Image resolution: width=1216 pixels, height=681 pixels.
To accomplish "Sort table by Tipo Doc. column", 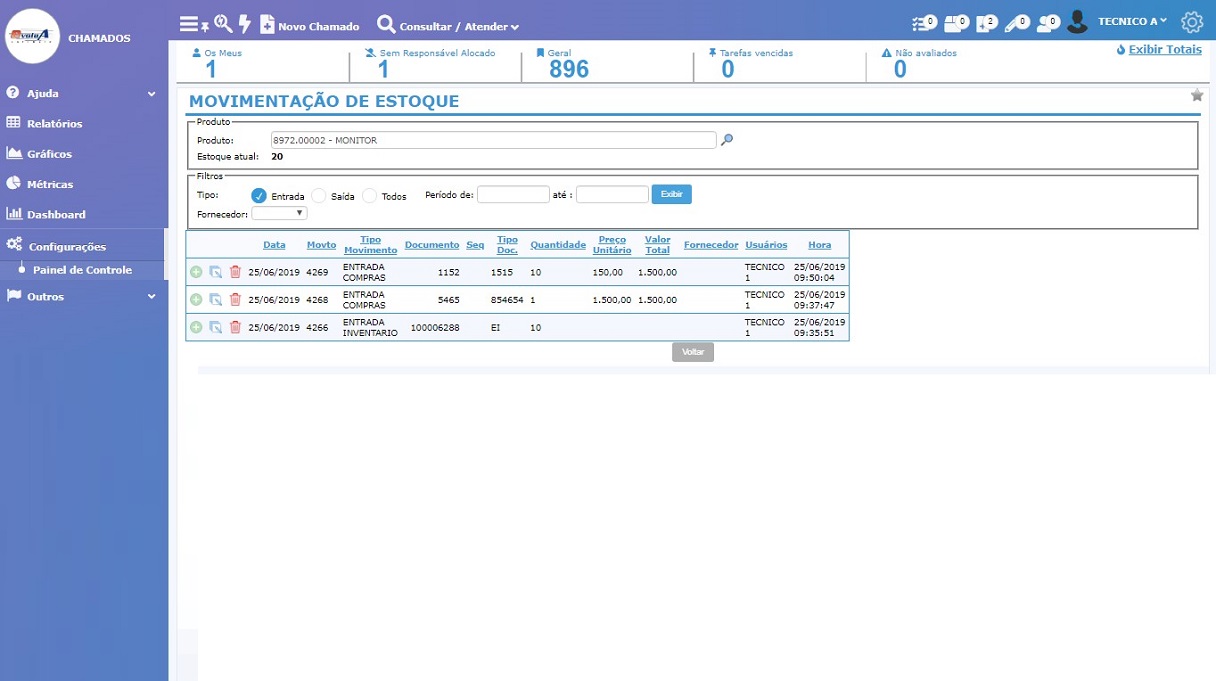I will tap(507, 245).
